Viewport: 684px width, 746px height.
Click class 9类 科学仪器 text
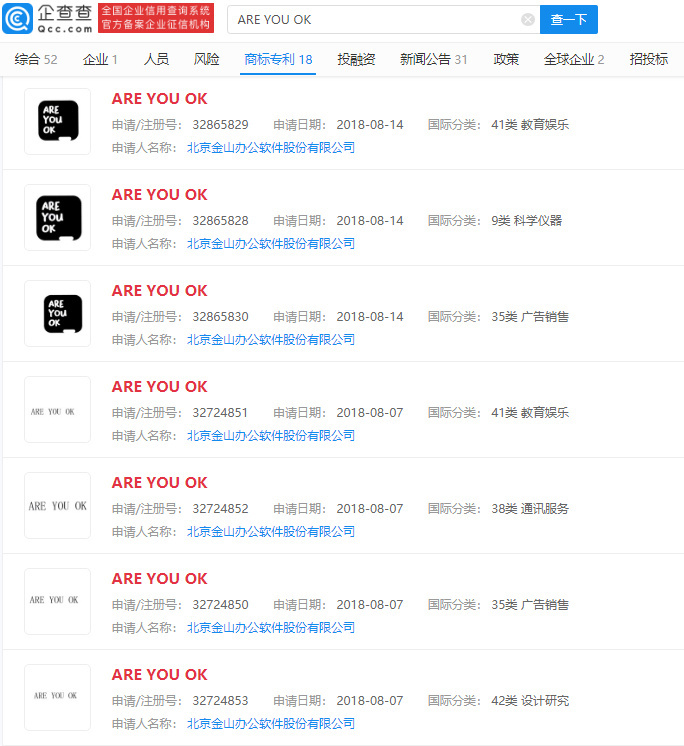pos(527,221)
